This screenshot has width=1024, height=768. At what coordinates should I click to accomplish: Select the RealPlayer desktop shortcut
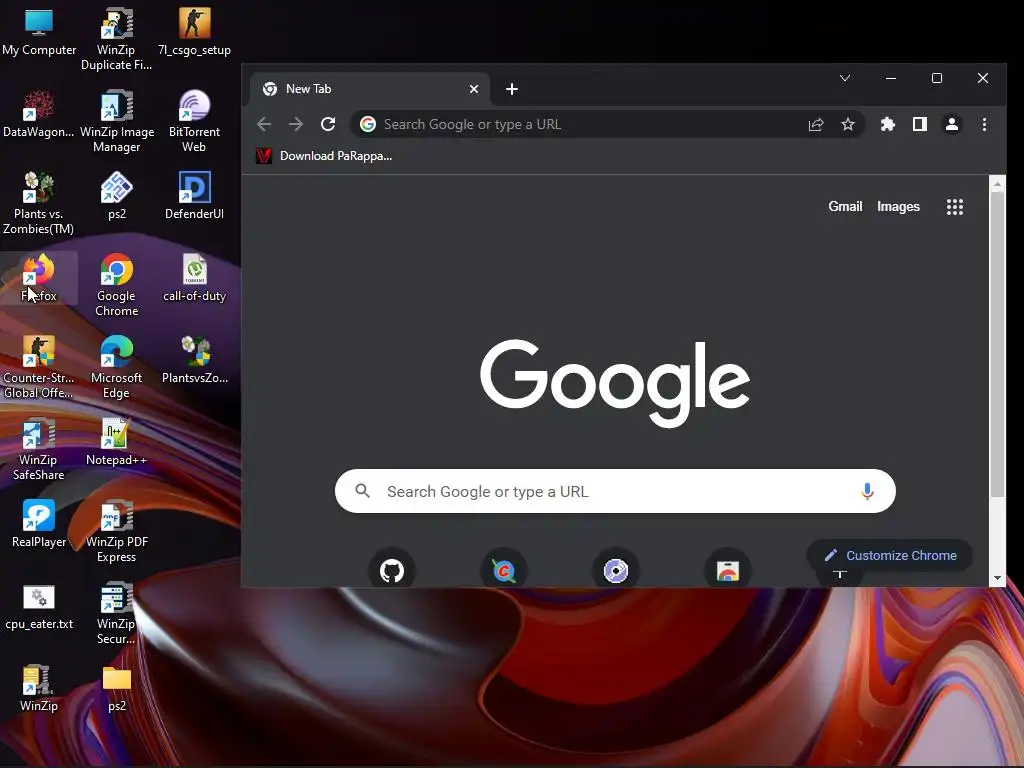[x=39, y=524]
